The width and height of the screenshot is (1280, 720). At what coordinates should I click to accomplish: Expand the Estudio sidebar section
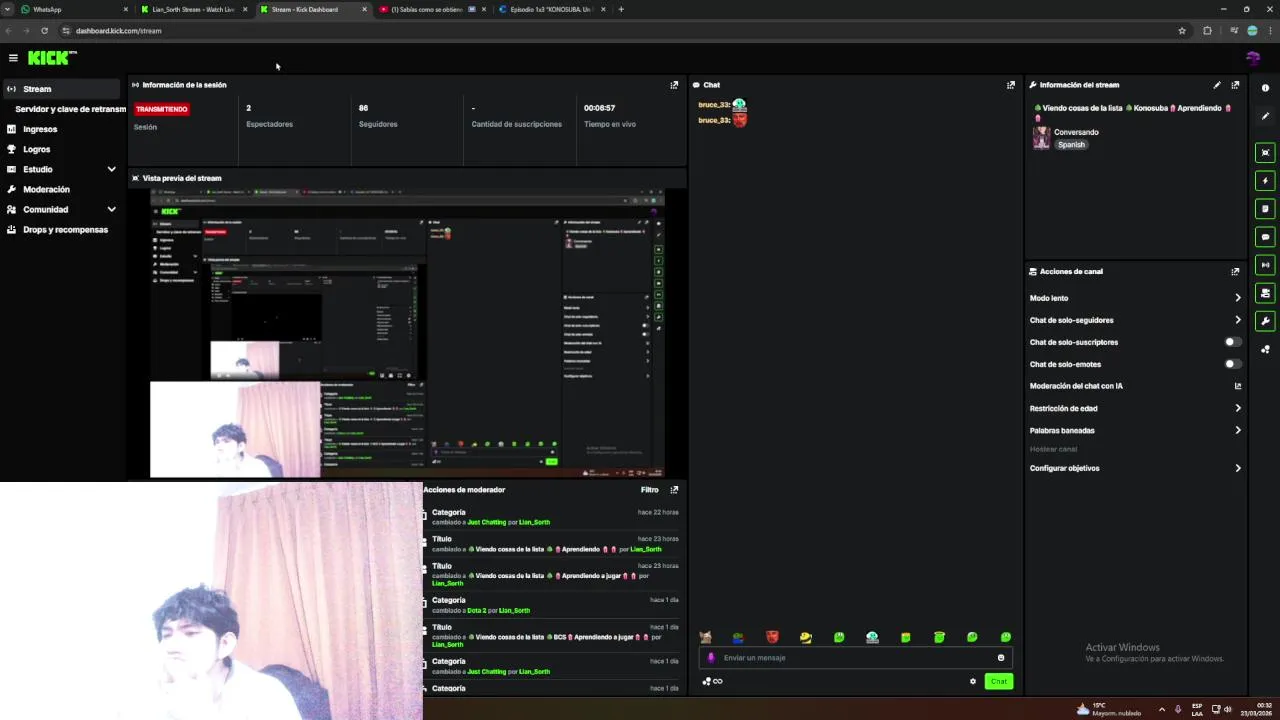pos(111,169)
